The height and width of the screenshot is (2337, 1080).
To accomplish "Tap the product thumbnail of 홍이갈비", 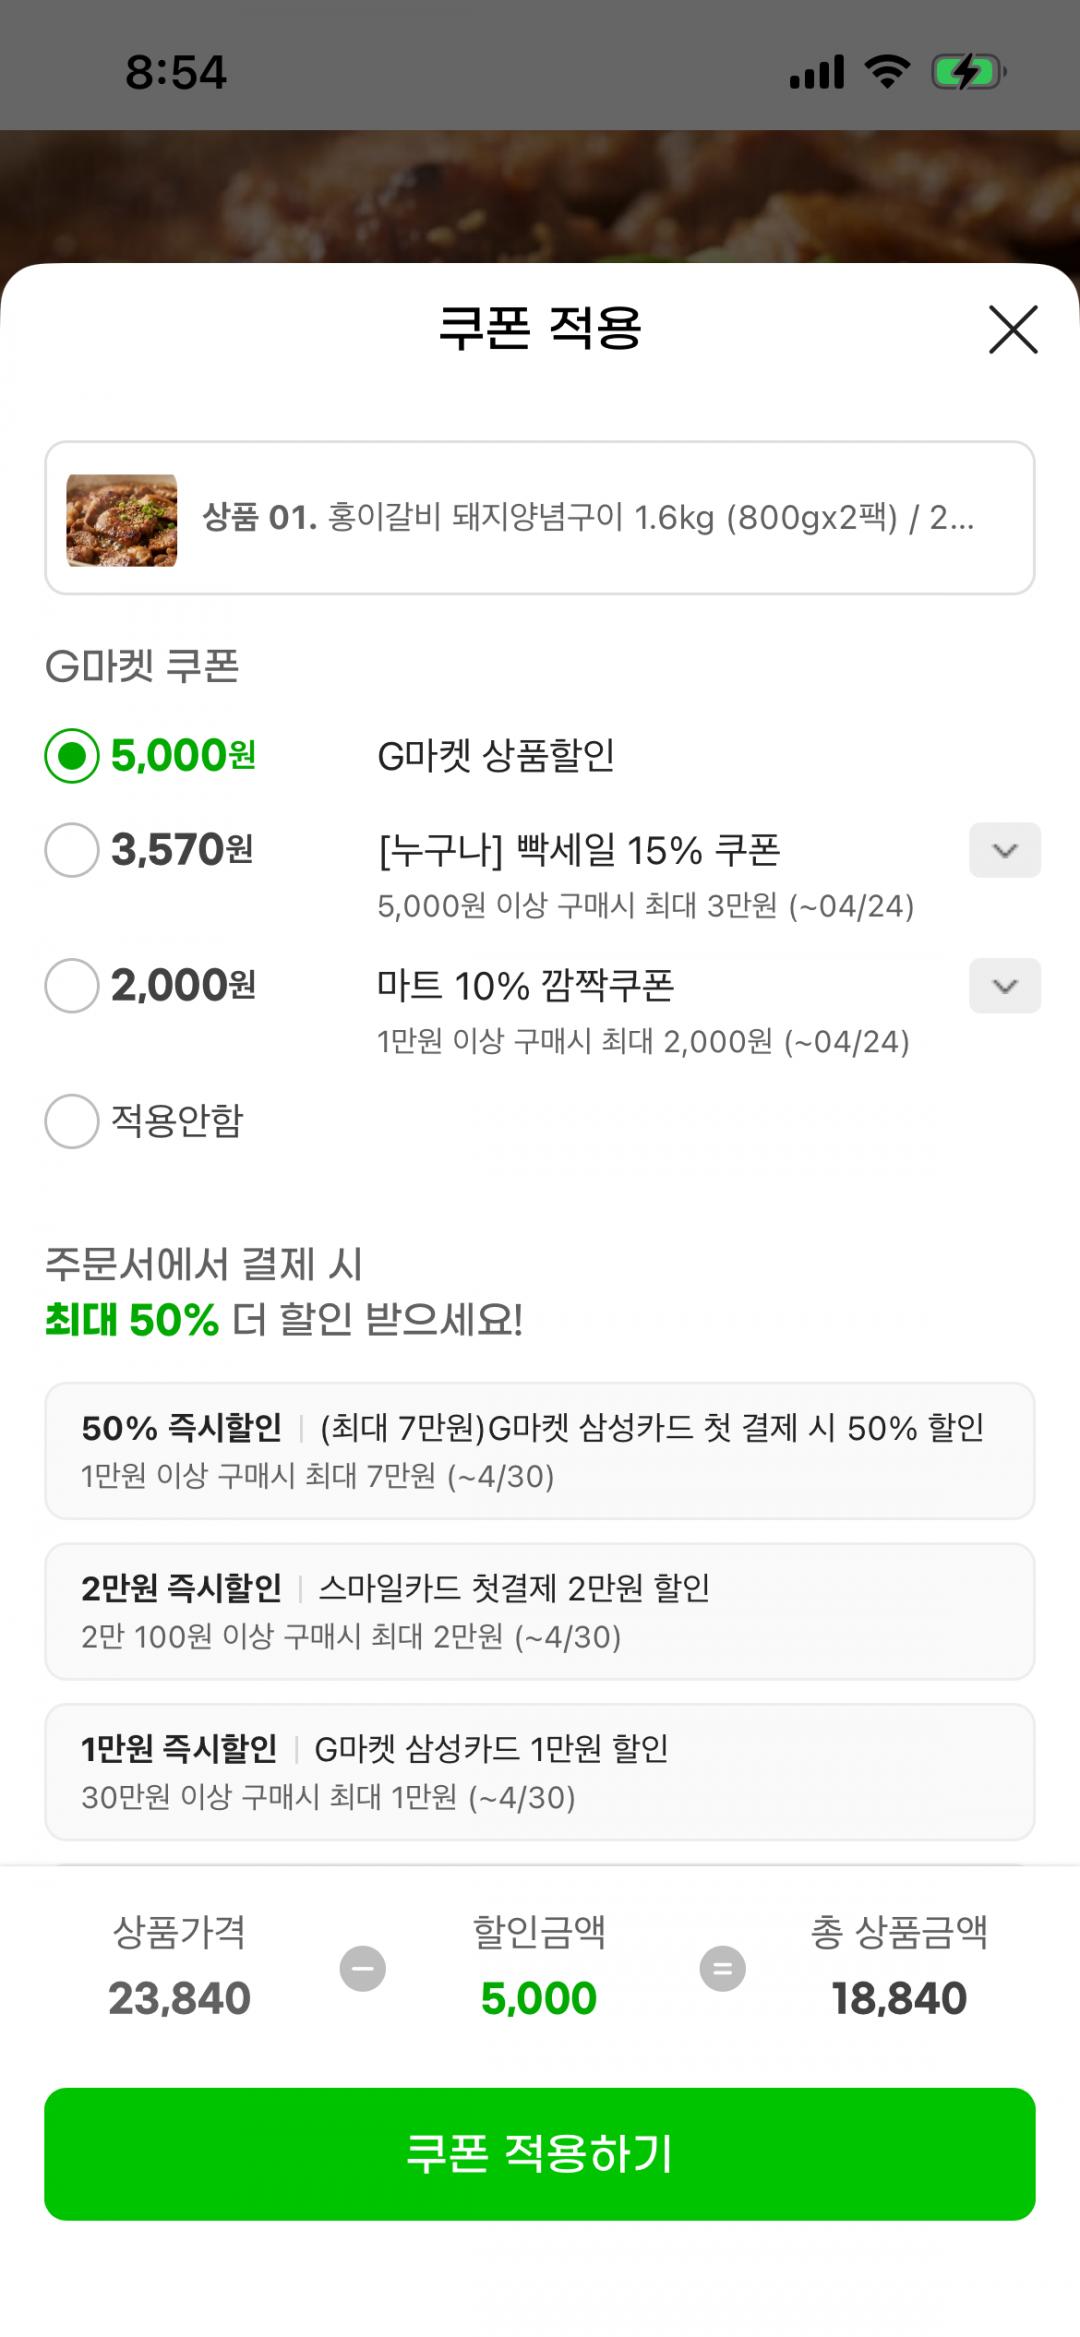I will pos(122,519).
